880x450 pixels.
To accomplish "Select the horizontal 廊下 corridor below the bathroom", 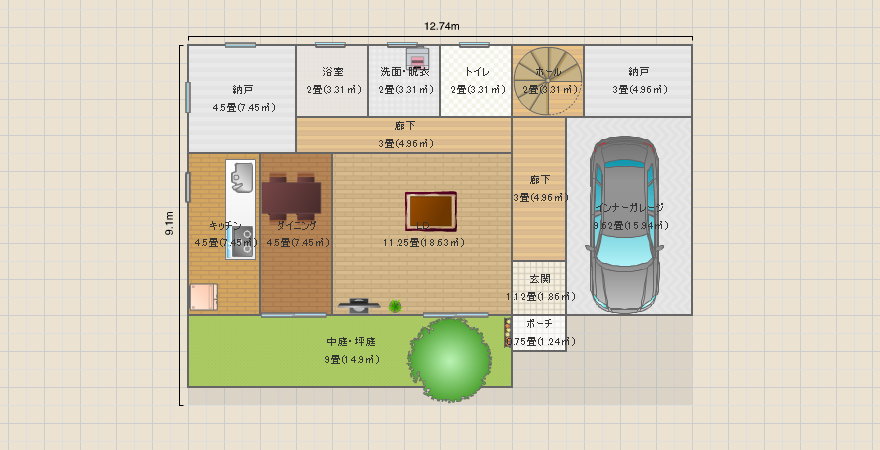I will pos(404,134).
